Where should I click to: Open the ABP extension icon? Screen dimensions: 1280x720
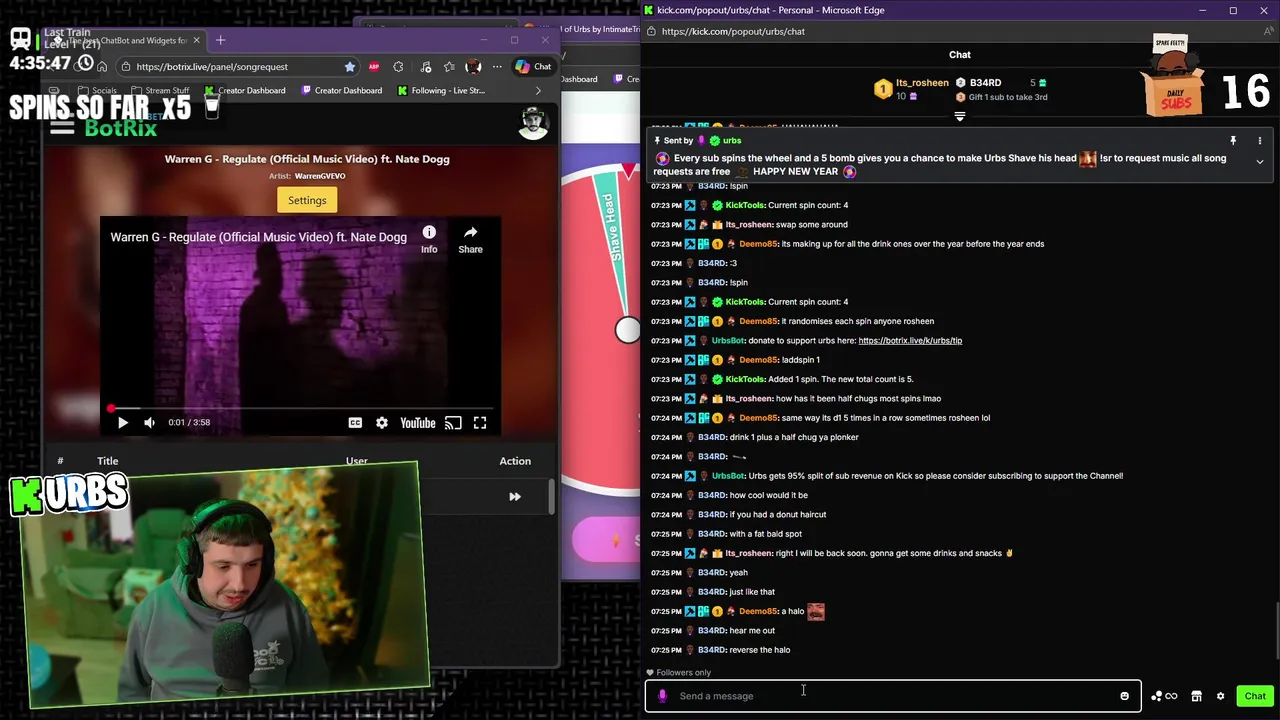pos(374,67)
